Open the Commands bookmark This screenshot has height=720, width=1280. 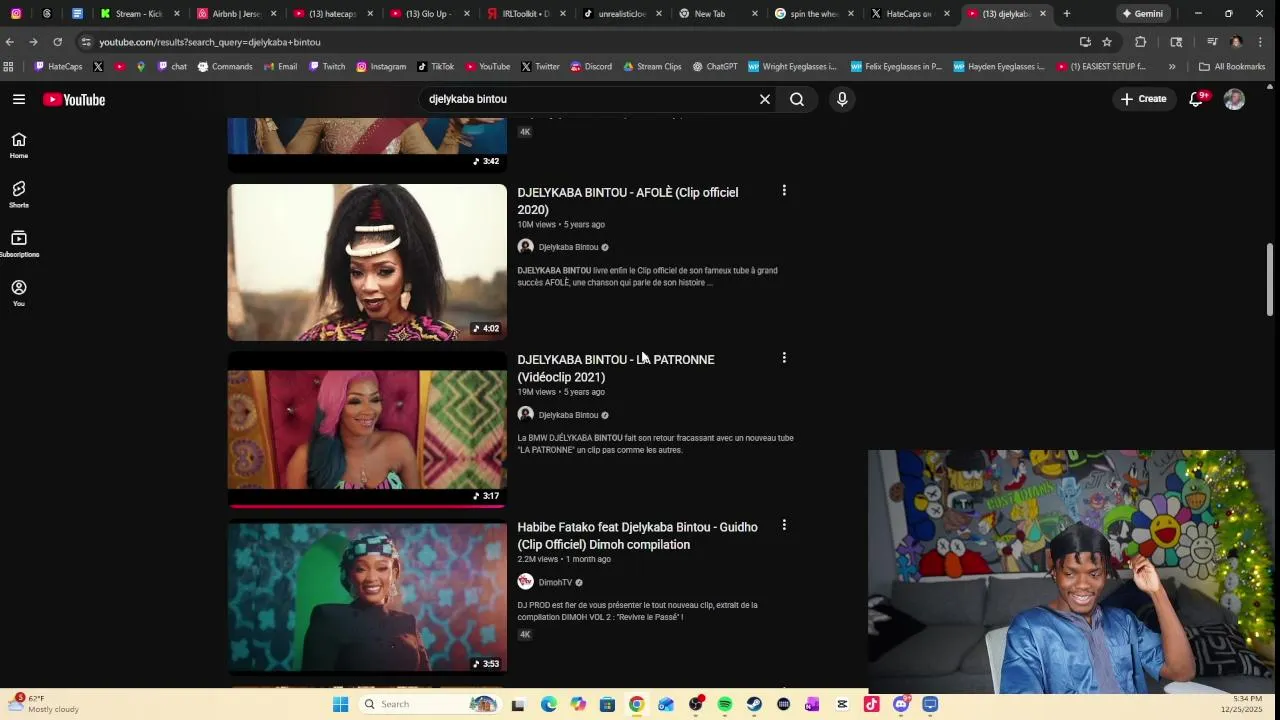click(225, 67)
